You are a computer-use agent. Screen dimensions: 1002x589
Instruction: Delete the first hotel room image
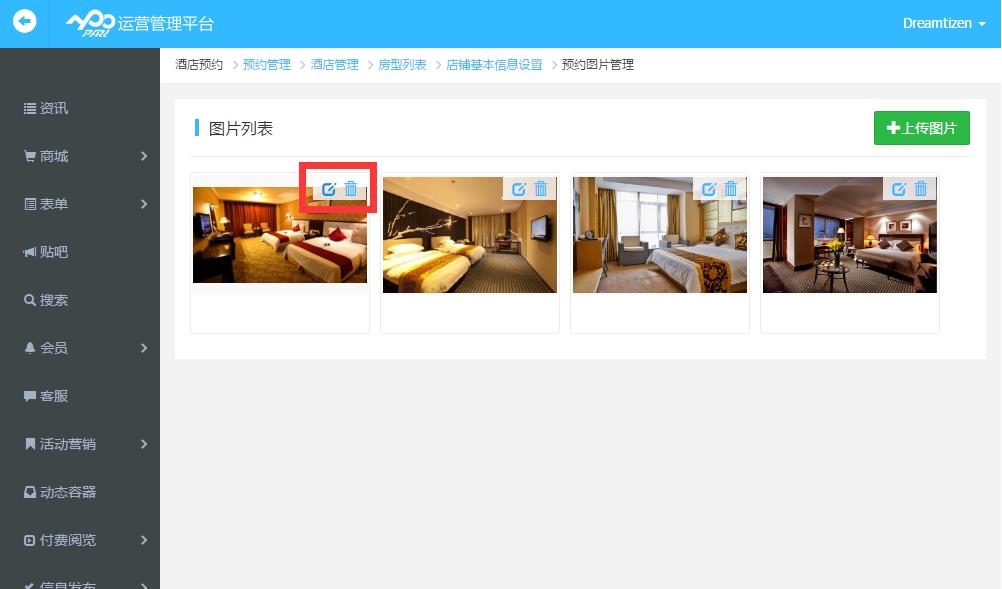click(351, 189)
